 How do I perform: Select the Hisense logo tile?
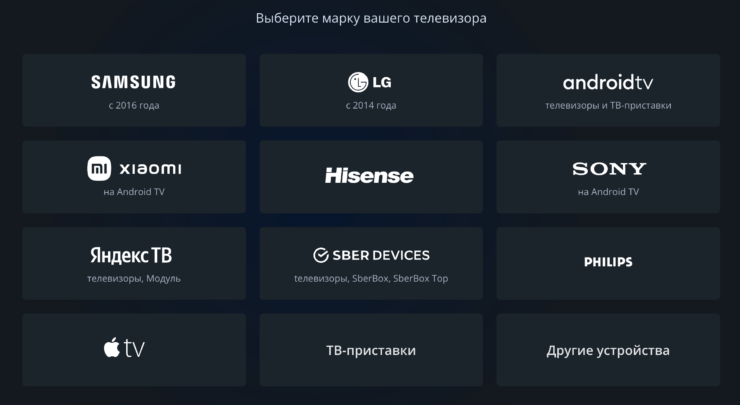tap(369, 176)
